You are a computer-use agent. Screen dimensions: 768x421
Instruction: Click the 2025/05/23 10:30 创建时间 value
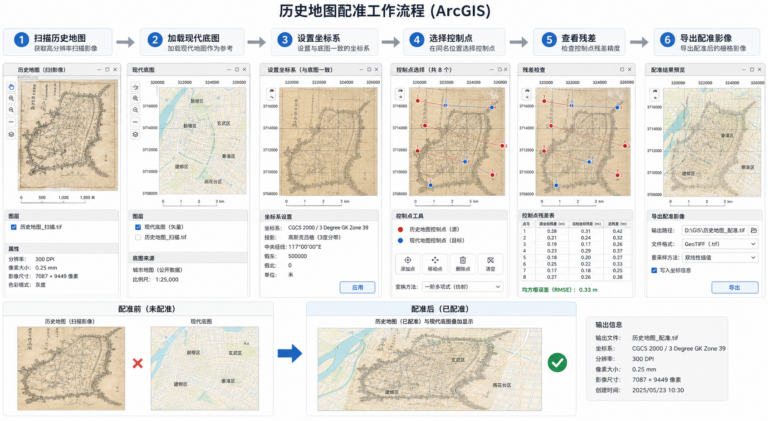coord(658,390)
